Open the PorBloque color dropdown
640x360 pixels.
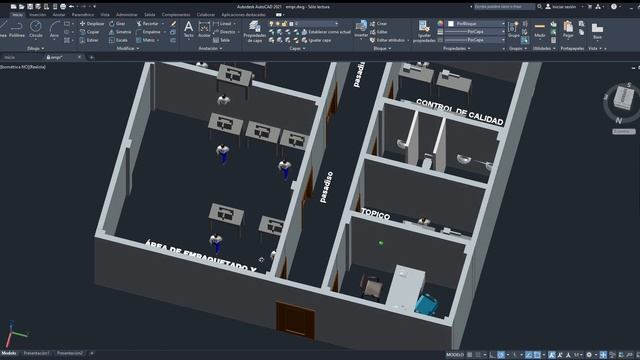[476, 24]
